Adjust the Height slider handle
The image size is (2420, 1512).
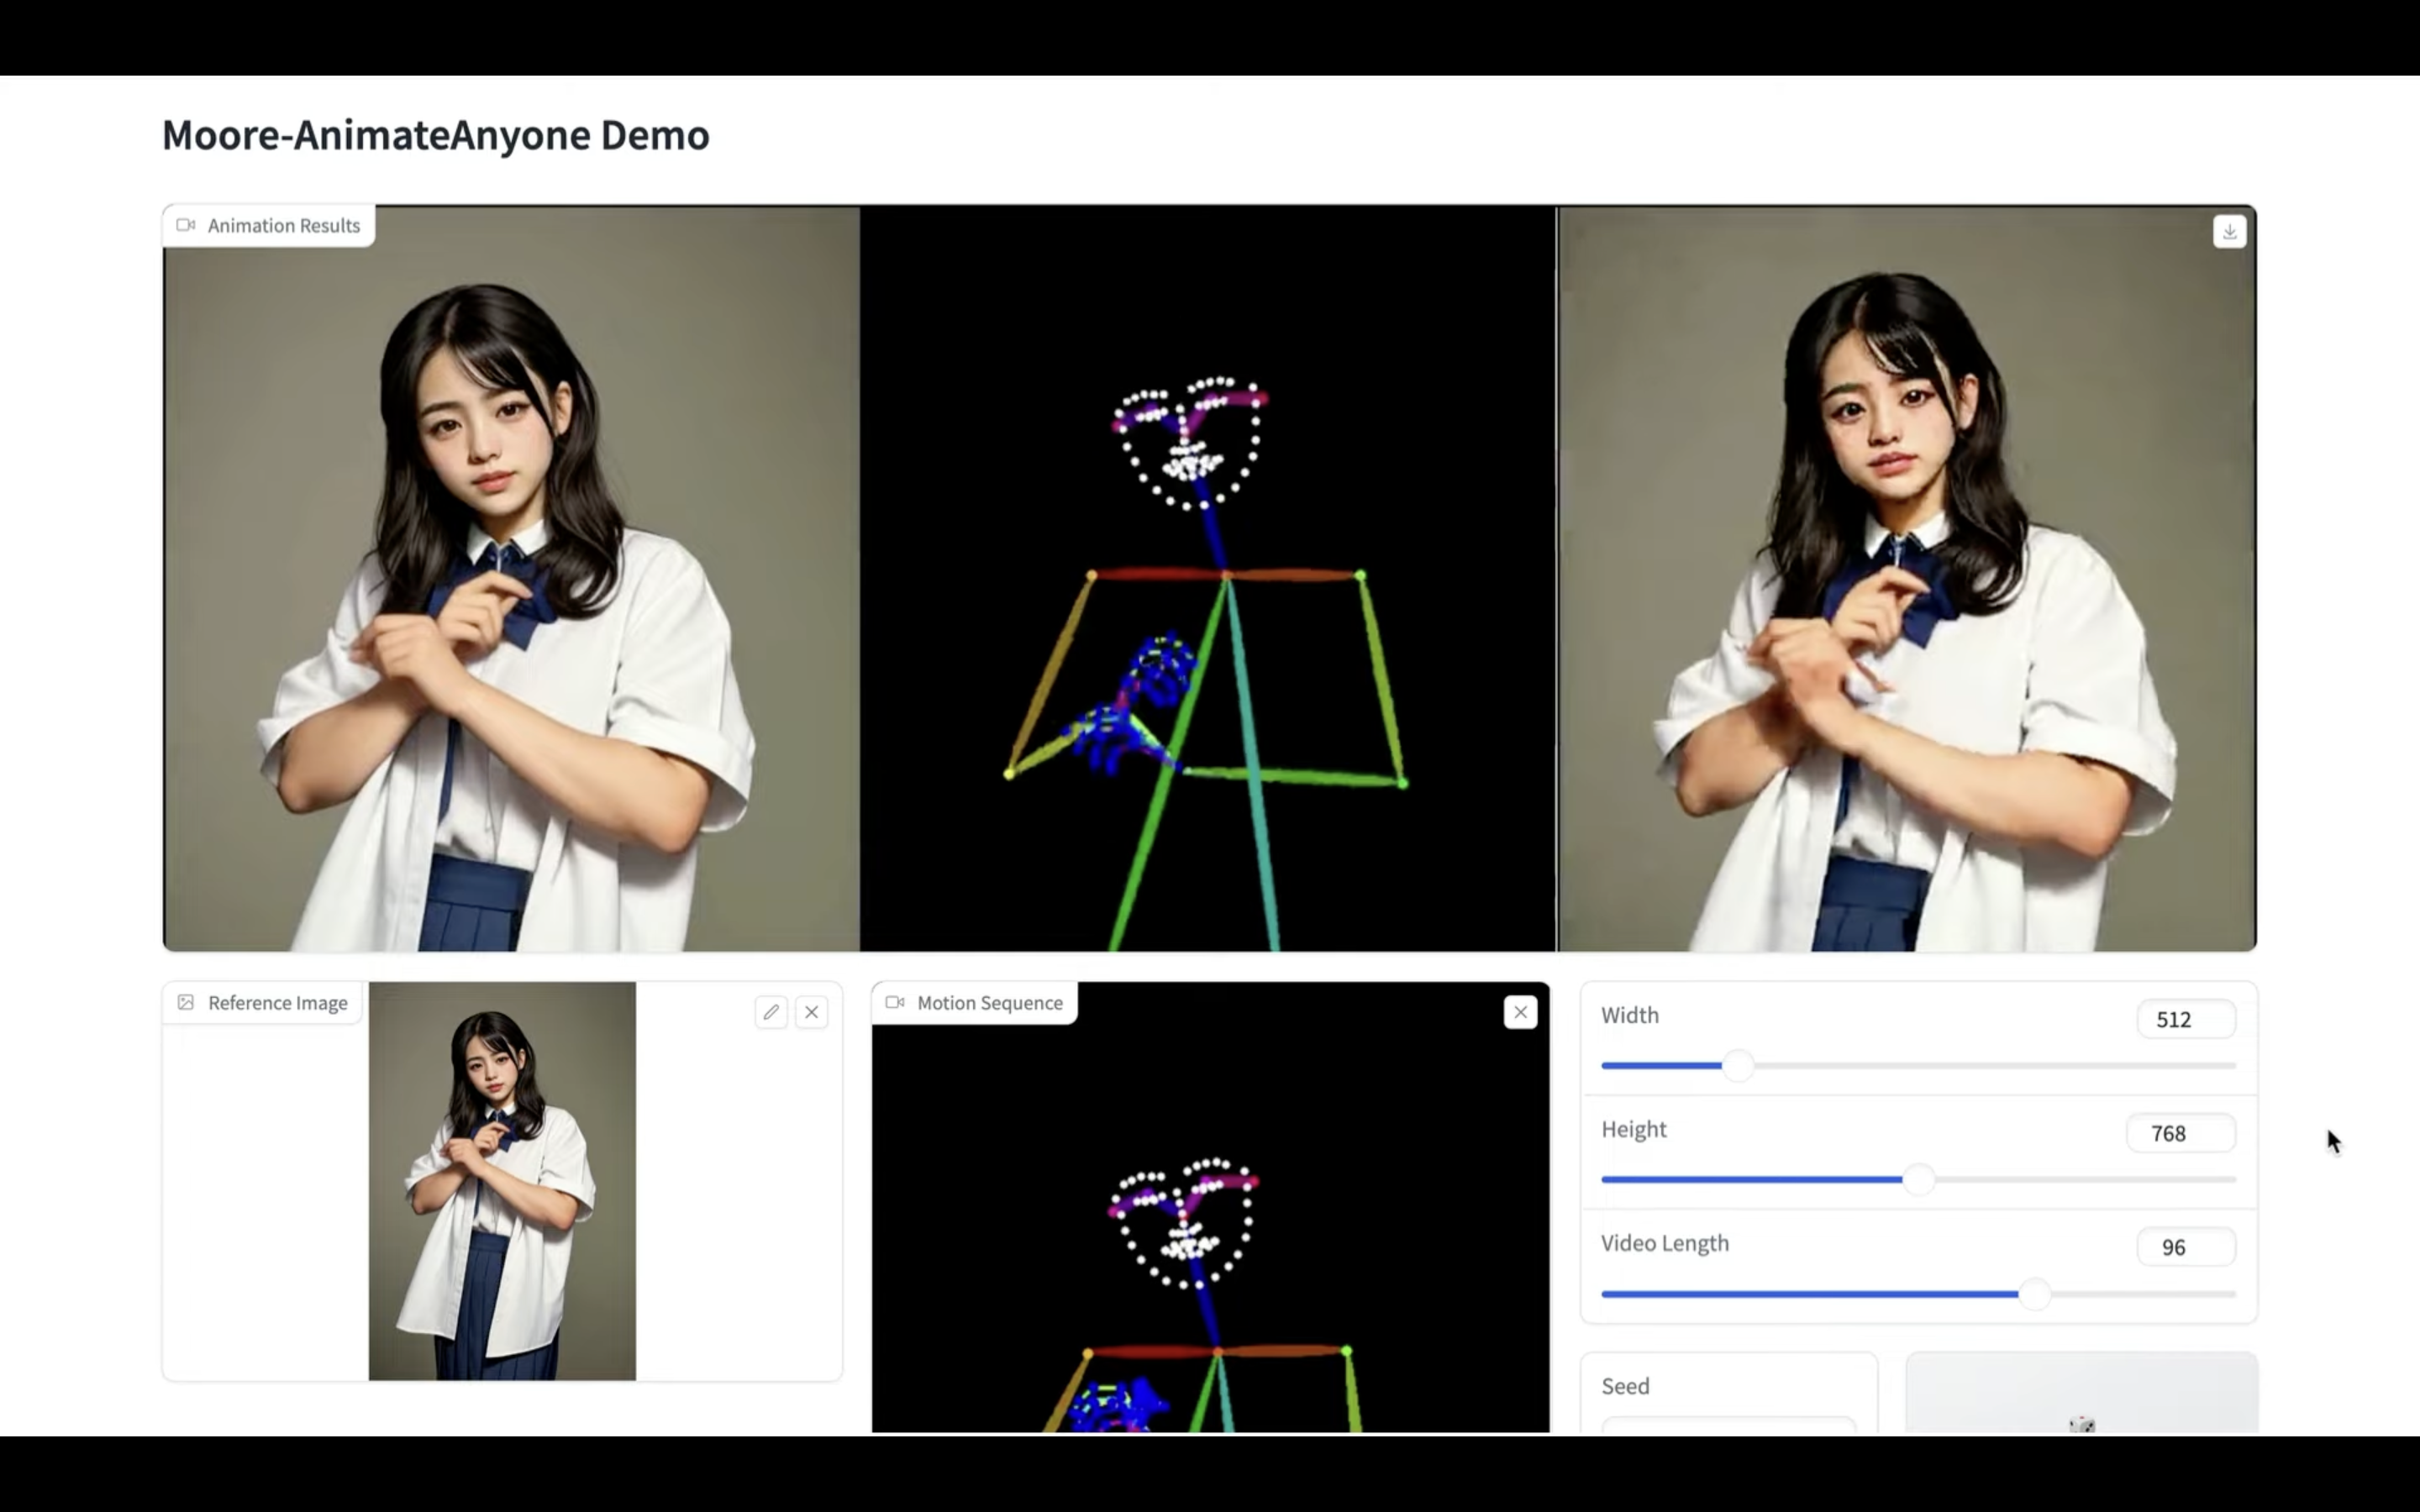point(1918,1179)
